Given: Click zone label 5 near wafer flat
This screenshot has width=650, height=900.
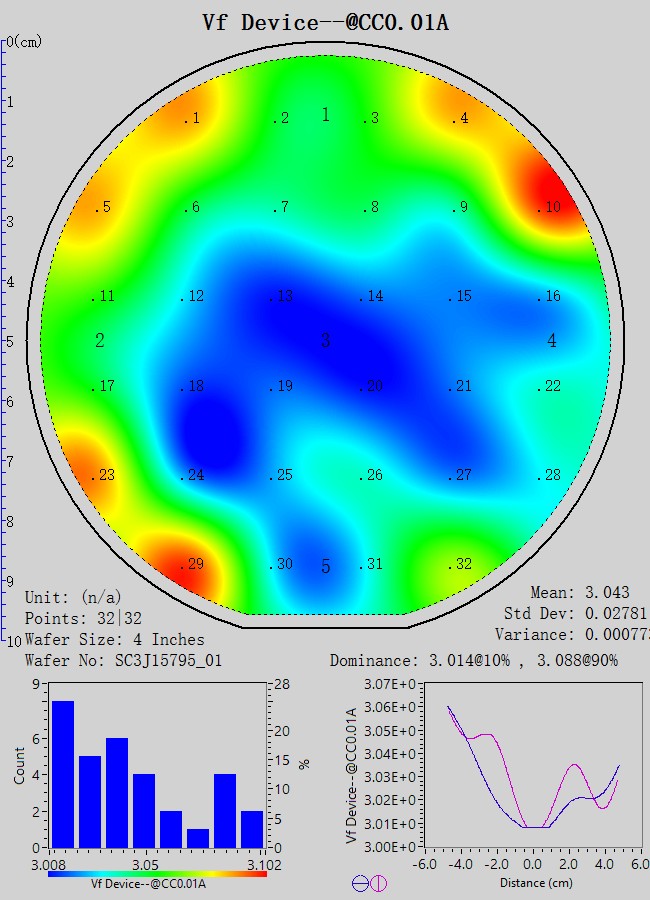Looking at the screenshot, I should click(x=325, y=567).
